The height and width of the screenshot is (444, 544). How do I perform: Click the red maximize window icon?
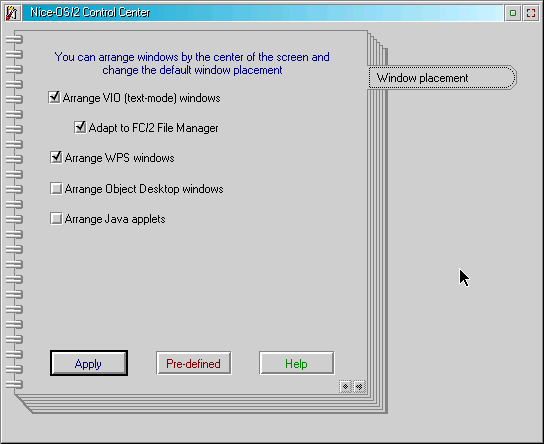531,13
